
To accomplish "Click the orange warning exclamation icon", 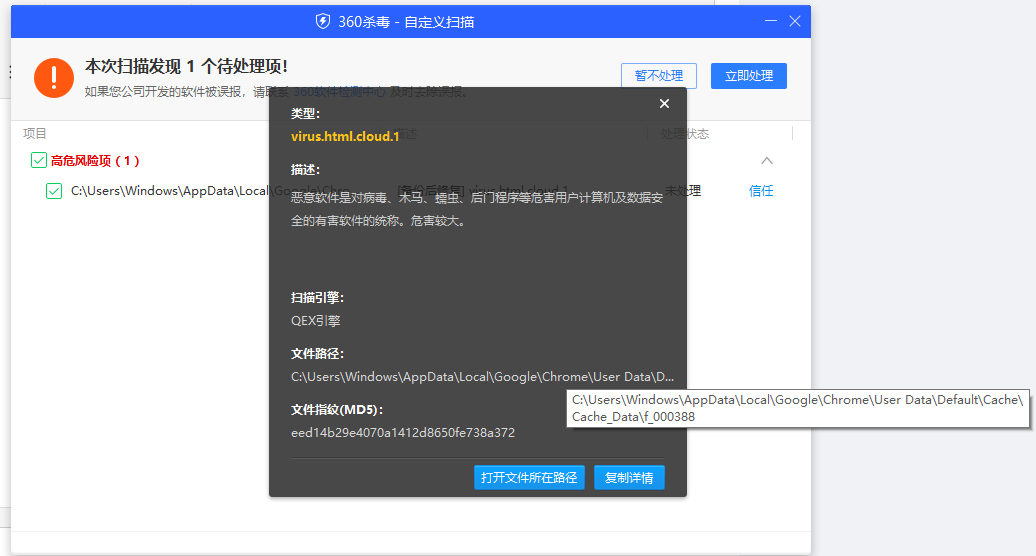I will tap(54, 78).
